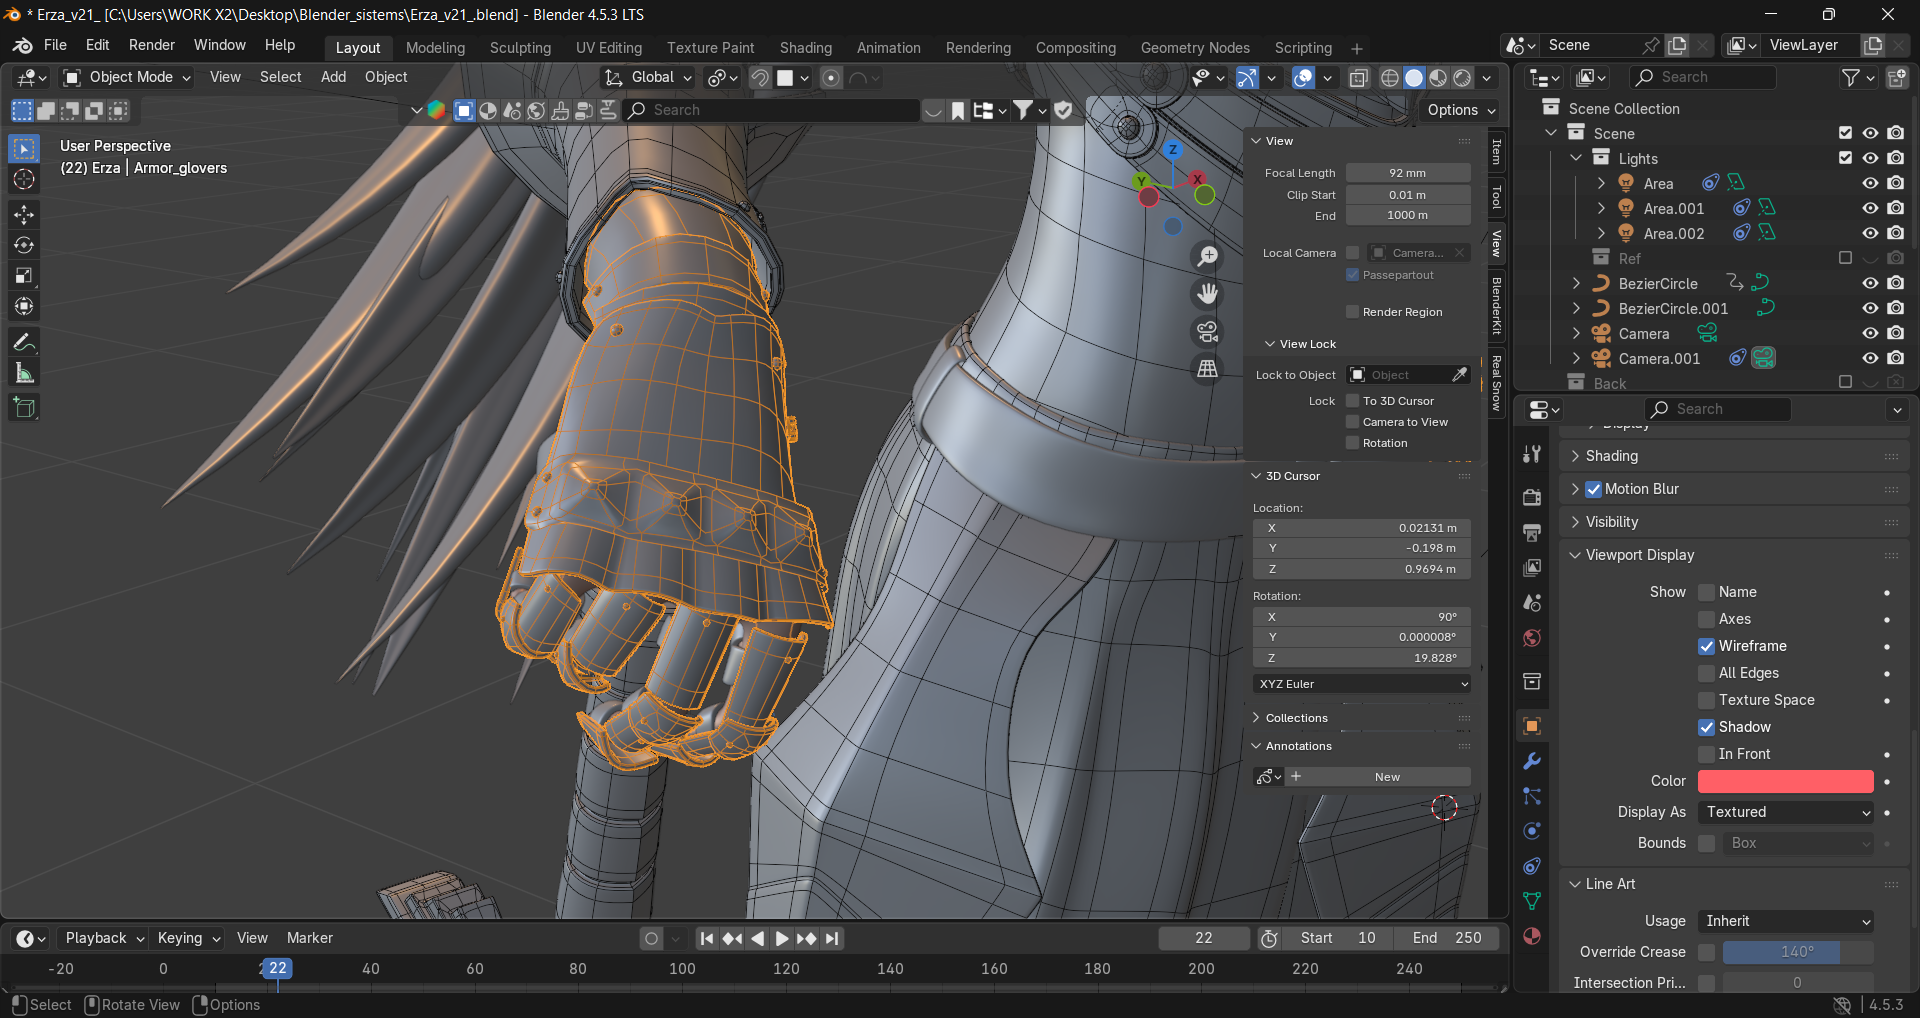
Task: Open the Render menu
Action: click(151, 45)
